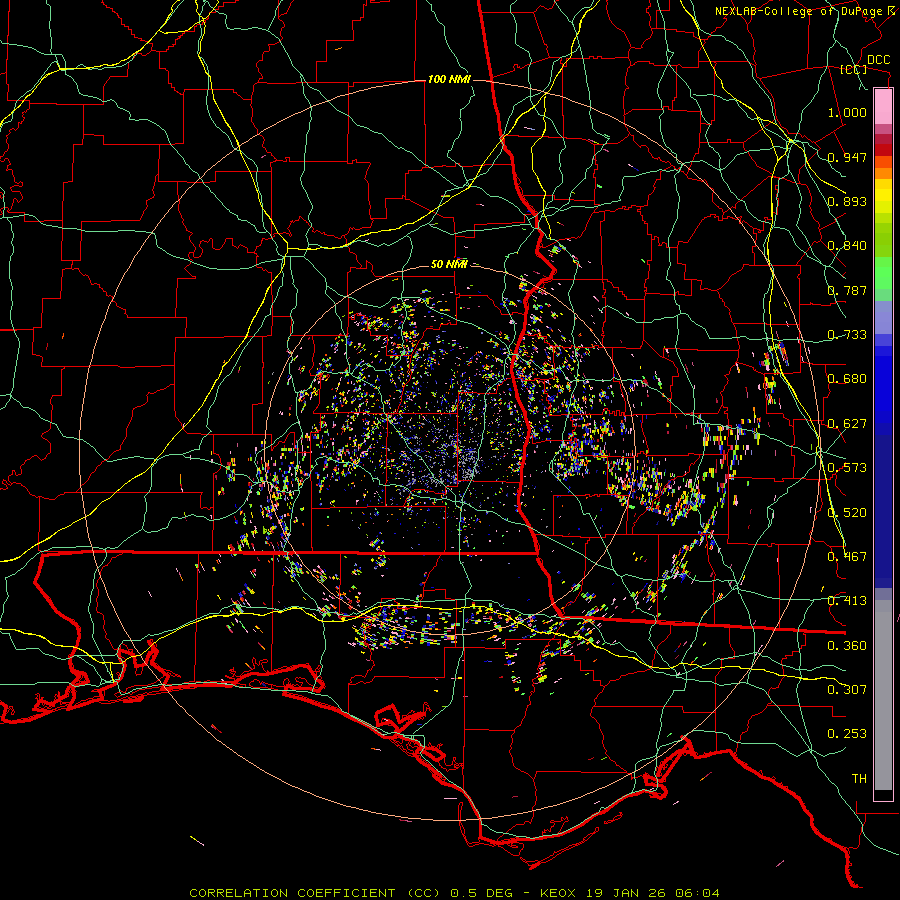Click the 0.520 scale value
The image size is (900, 900).
pyautogui.click(x=847, y=513)
